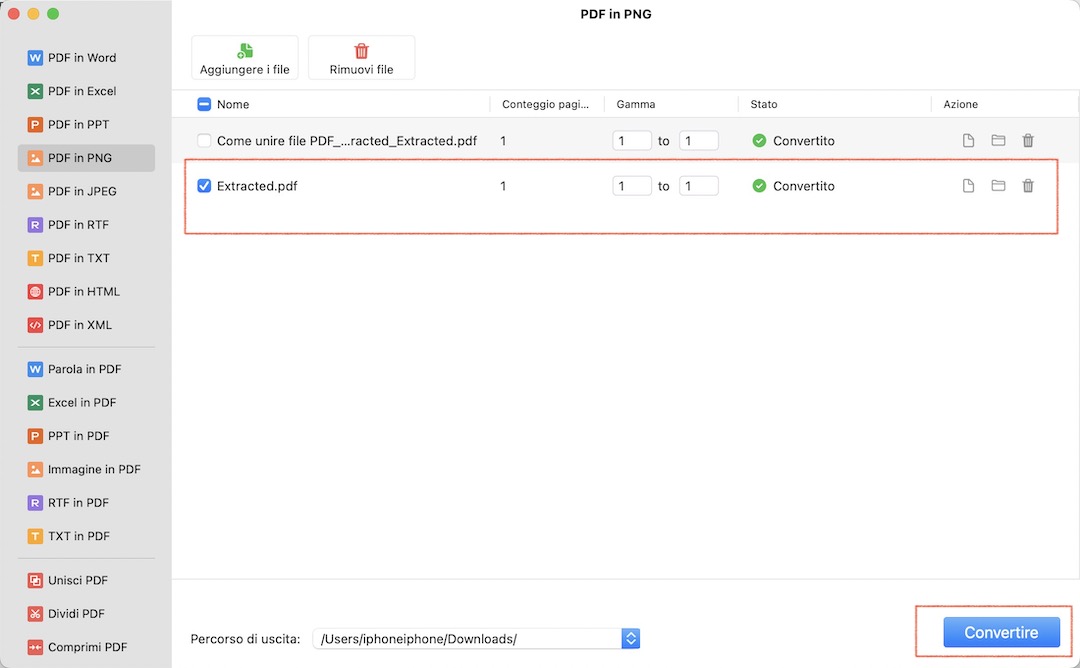Select PDF in JPEG from sidebar
The height and width of the screenshot is (668, 1080).
pyautogui.click(x=82, y=191)
